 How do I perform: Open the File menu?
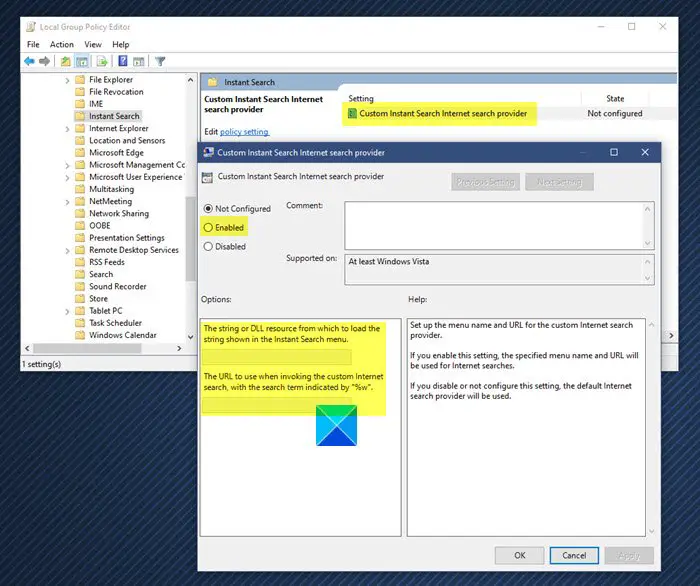(x=33, y=44)
